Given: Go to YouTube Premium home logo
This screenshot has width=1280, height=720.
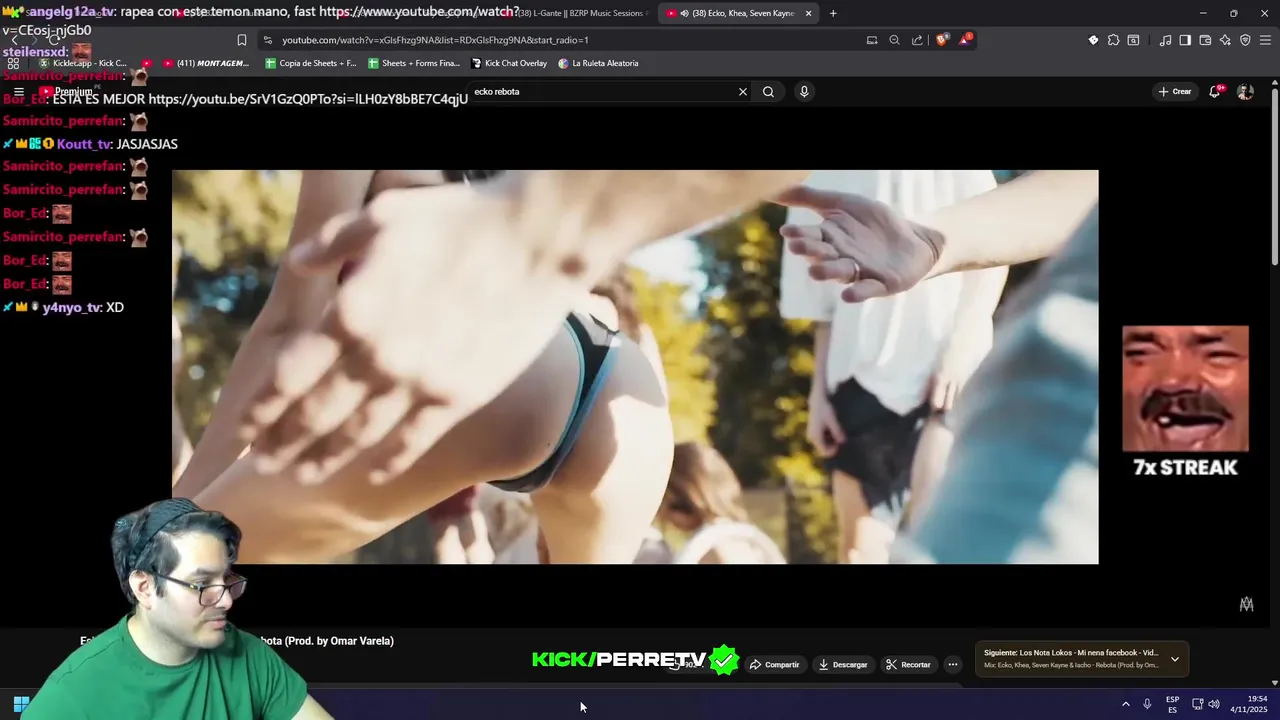Looking at the screenshot, I should coord(66,91).
